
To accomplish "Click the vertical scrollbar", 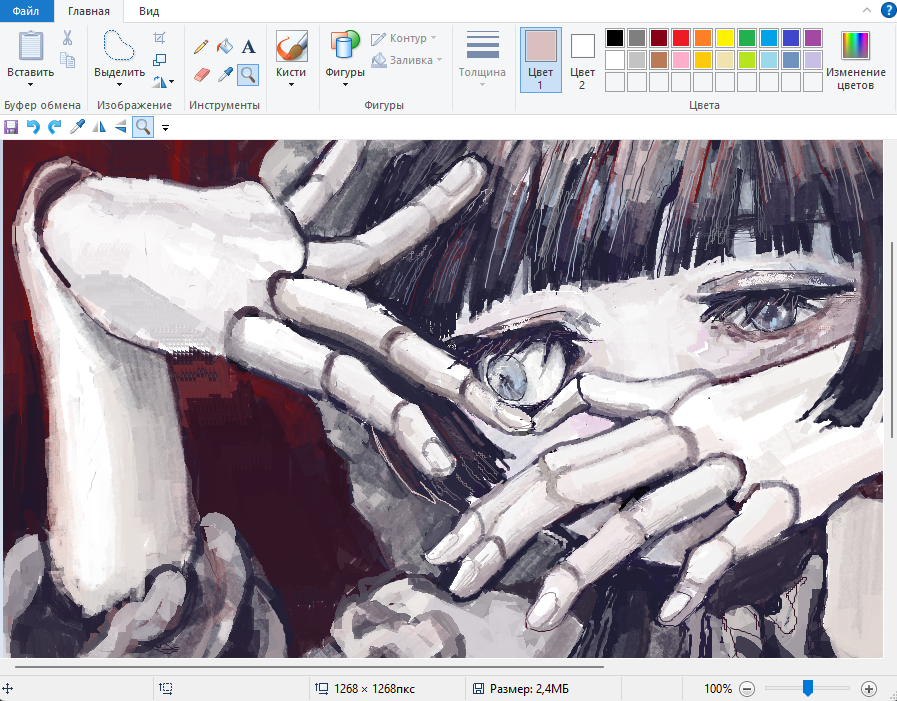I will click(x=892, y=340).
